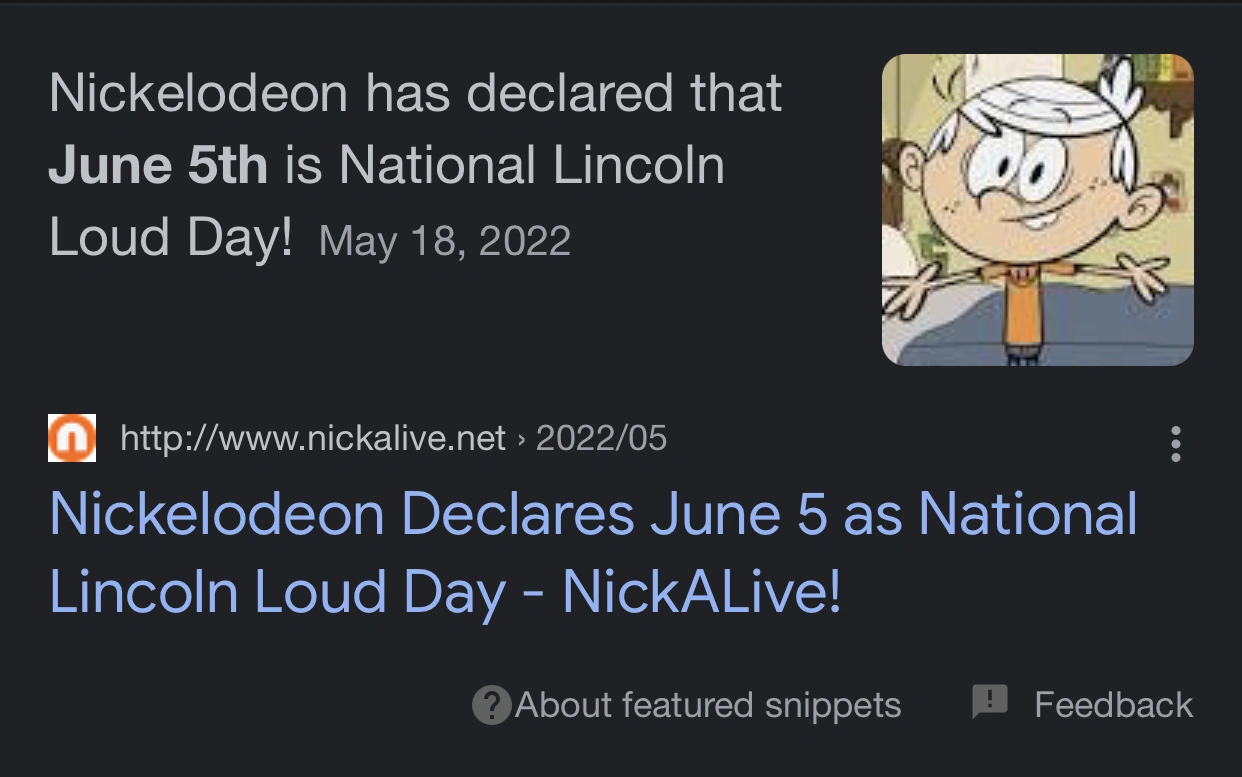Viewport: 1242px width, 777px height.
Task: Click the words National Lincoln in the snippet
Action: (532, 165)
